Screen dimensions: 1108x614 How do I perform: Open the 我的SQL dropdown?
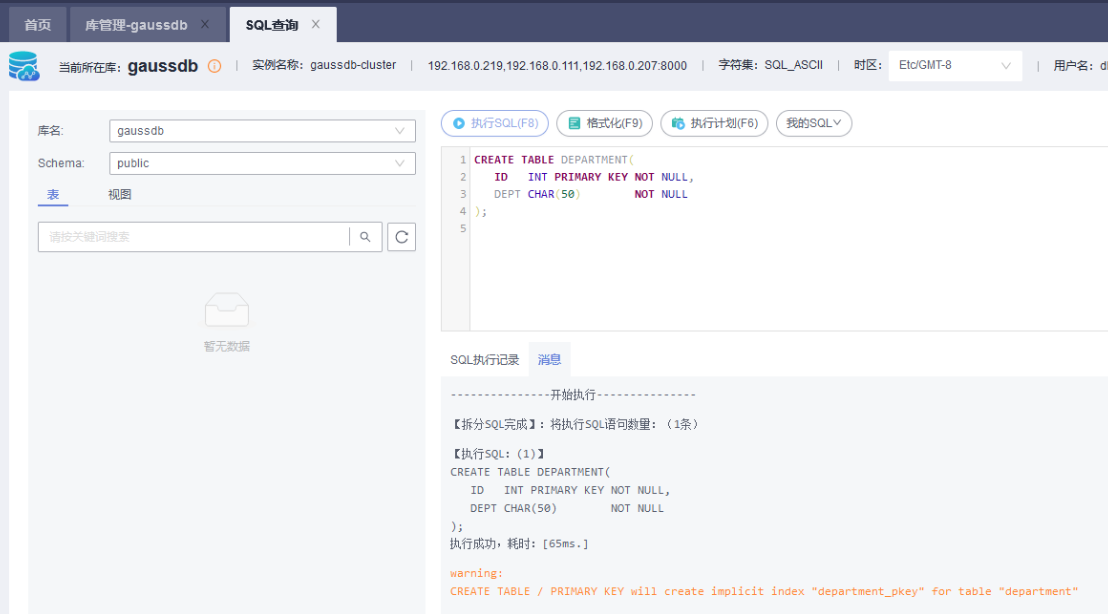tap(814, 123)
